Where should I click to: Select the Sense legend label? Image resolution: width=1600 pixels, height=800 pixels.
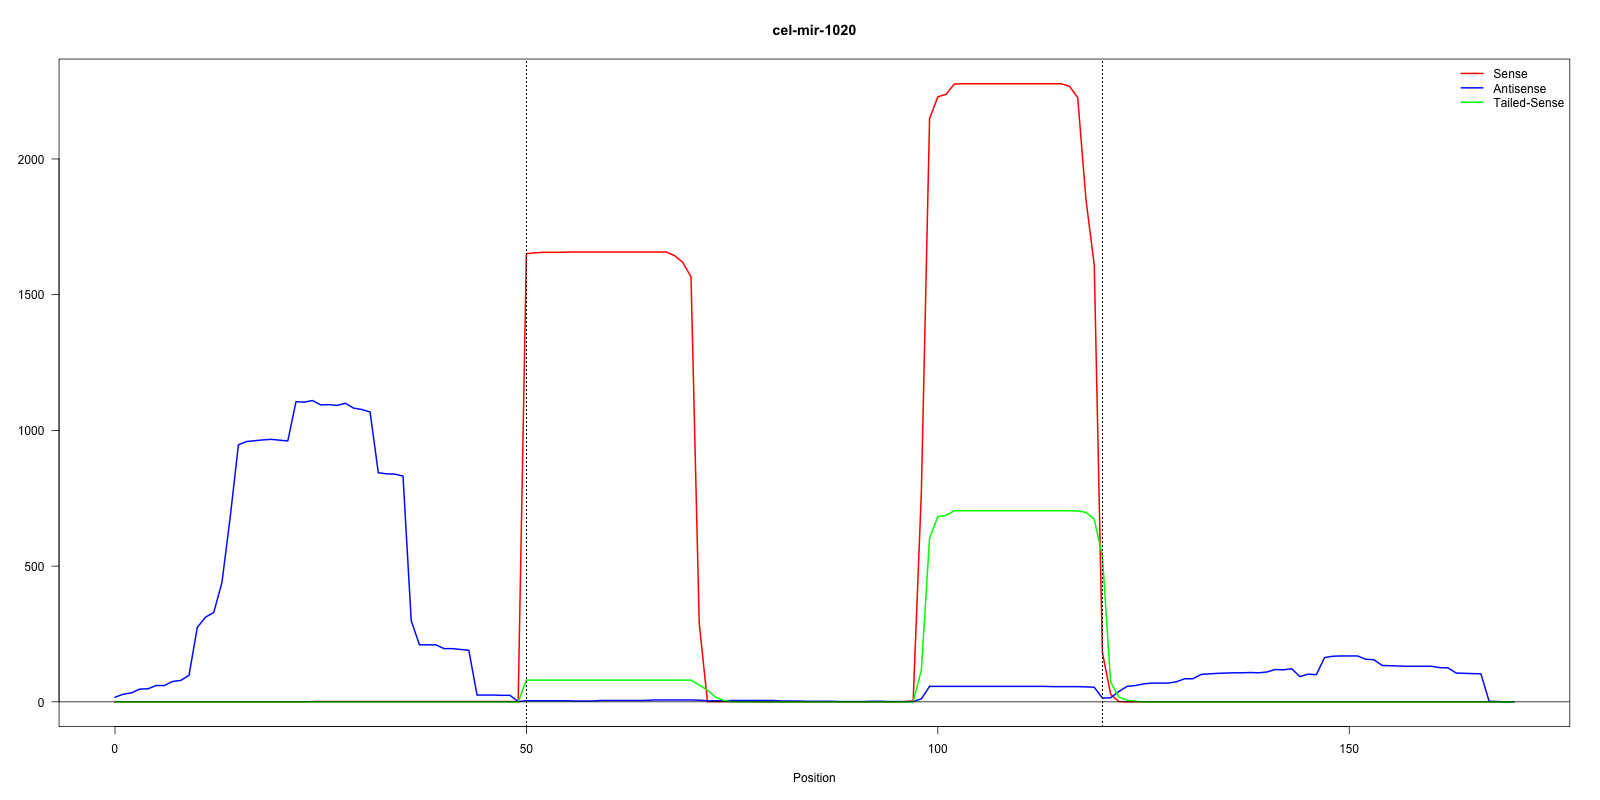(1509, 74)
